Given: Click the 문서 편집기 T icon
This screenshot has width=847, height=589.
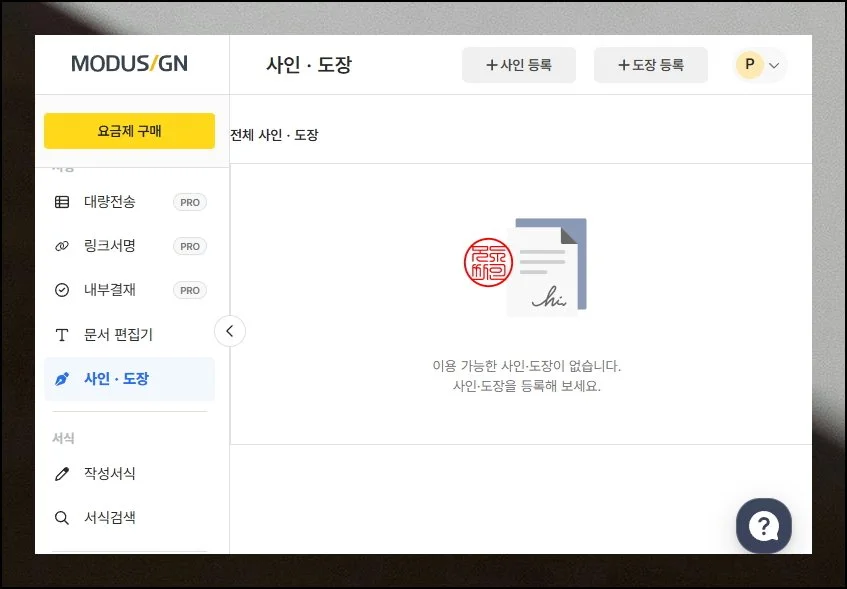Looking at the screenshot, I should [x=62, y=334].
